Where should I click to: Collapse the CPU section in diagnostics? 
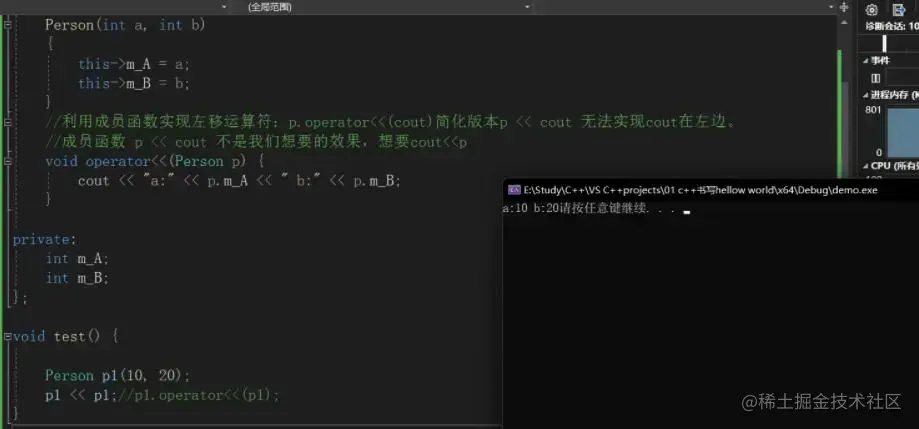point(866,166)
